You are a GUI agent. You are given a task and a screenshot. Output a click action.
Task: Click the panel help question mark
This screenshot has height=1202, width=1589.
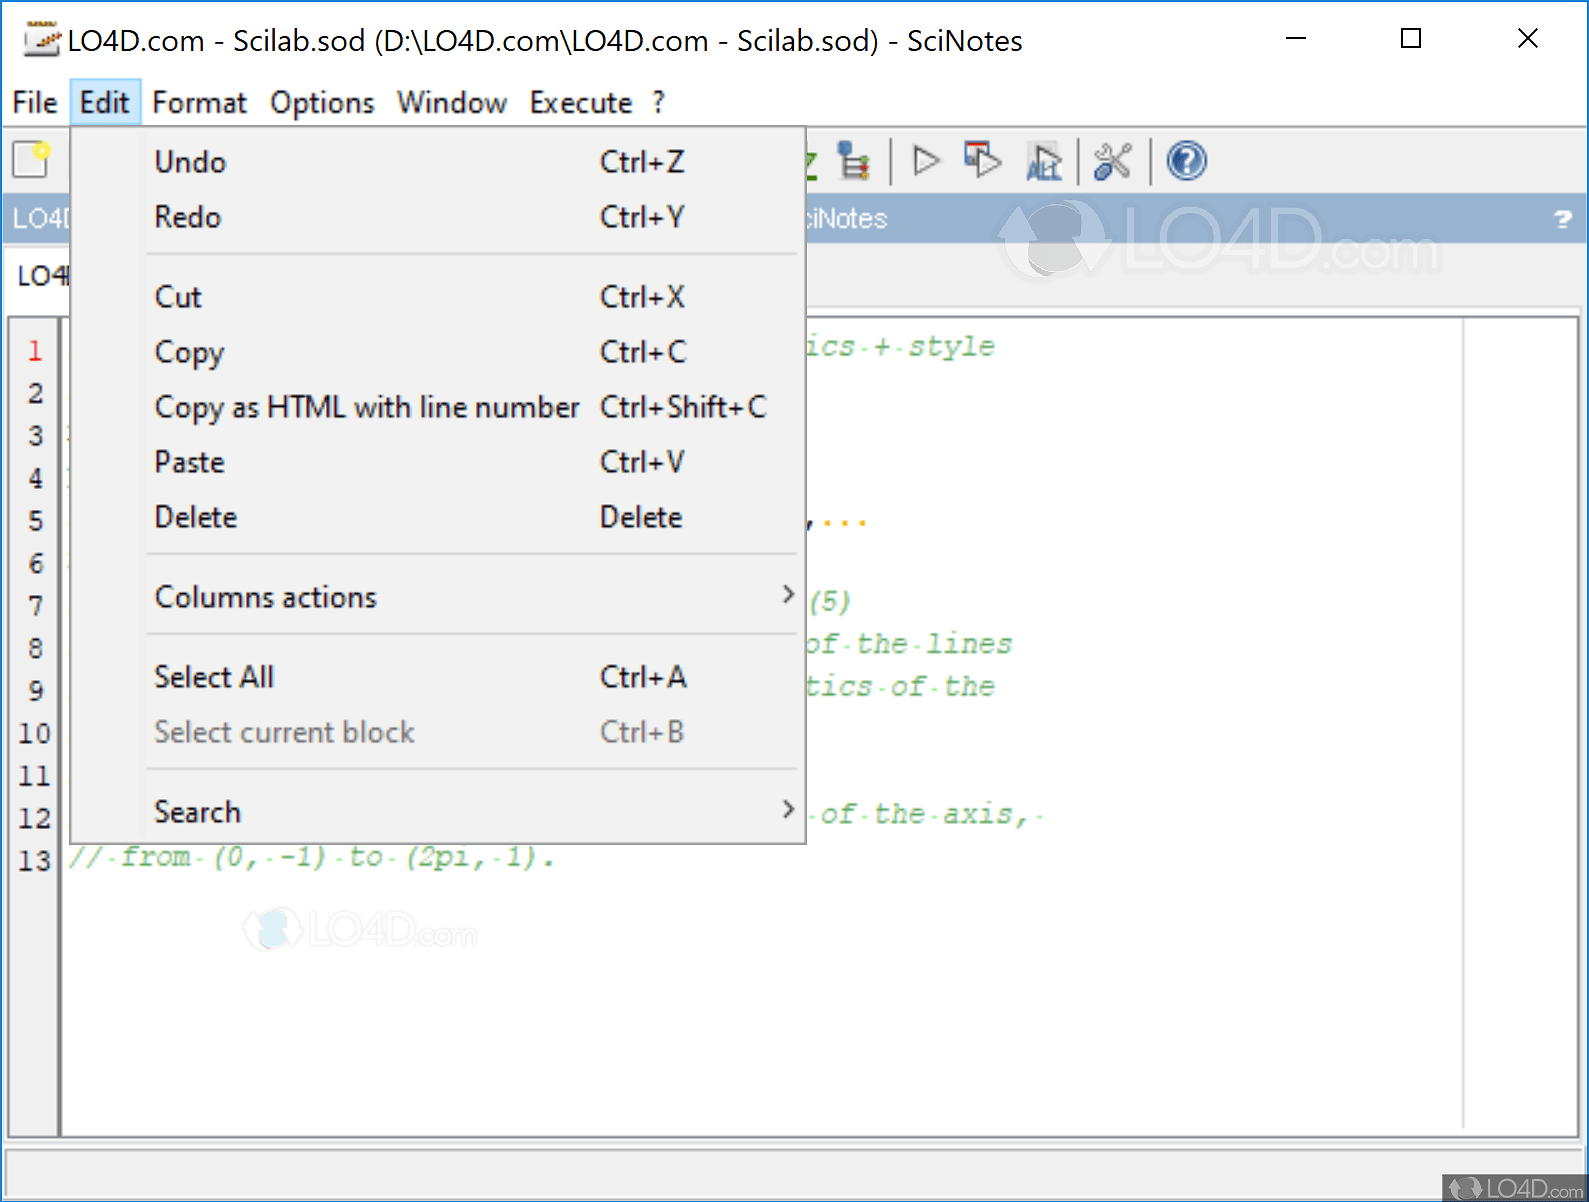click(x=1563, y=219)
